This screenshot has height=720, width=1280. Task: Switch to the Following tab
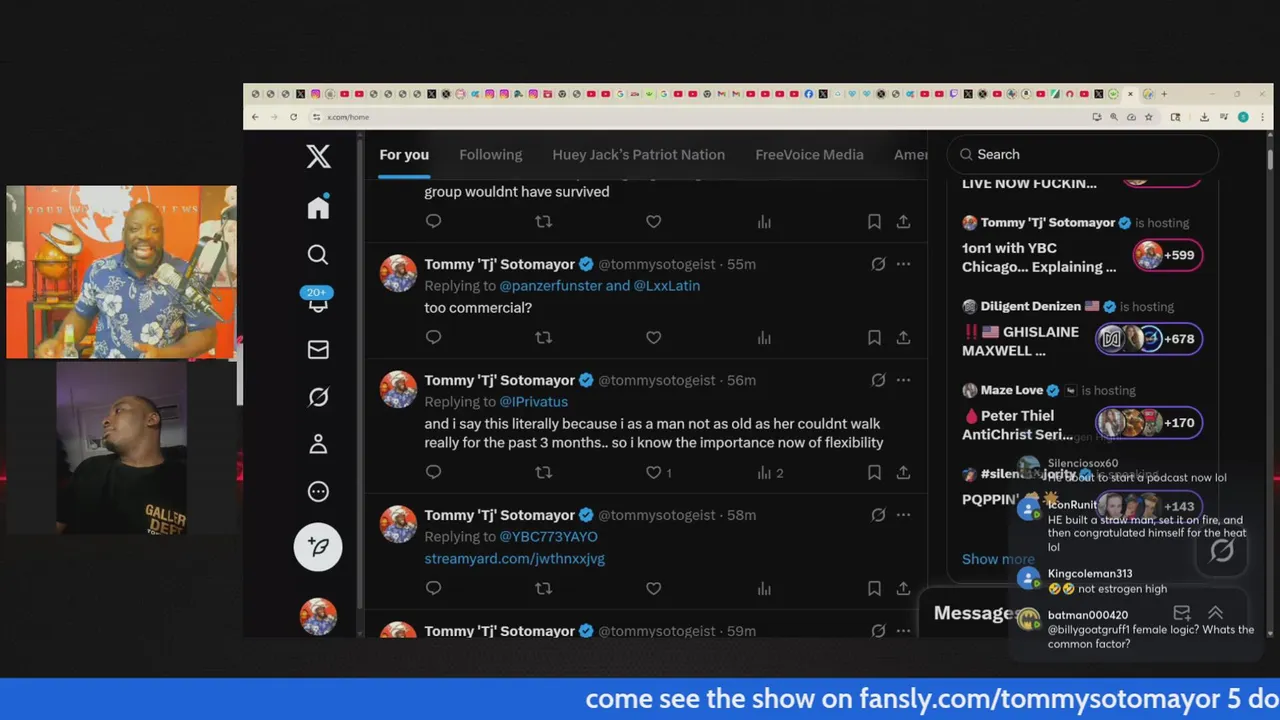pyautogui.click(x=490, y=154)
